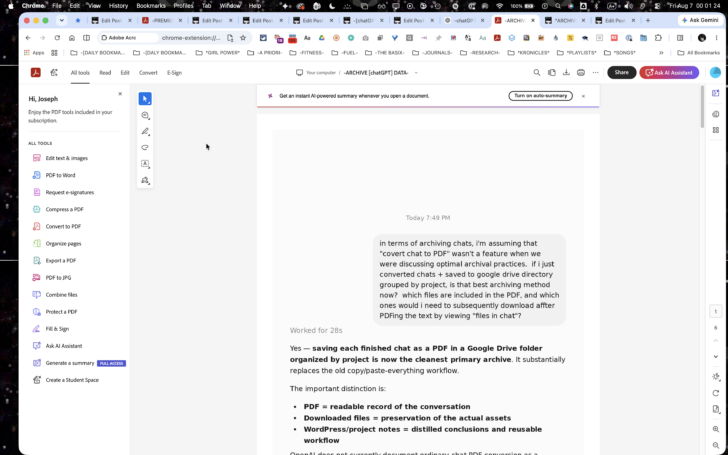This screenshot has height=455, width=728.
Task: Click the search magnifier icon
Action: coord(537,72)
